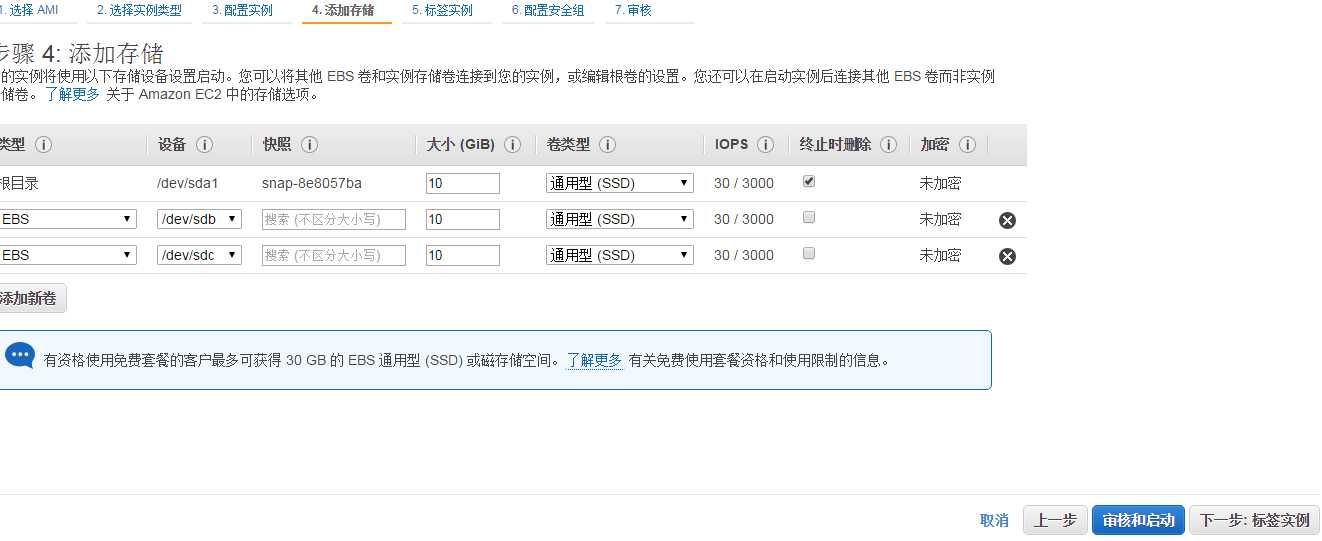This screenshot has height=541, width=1322.
Task: Remove the /dev/sdc volume with X icon
Action: (x=1007, y=256)
